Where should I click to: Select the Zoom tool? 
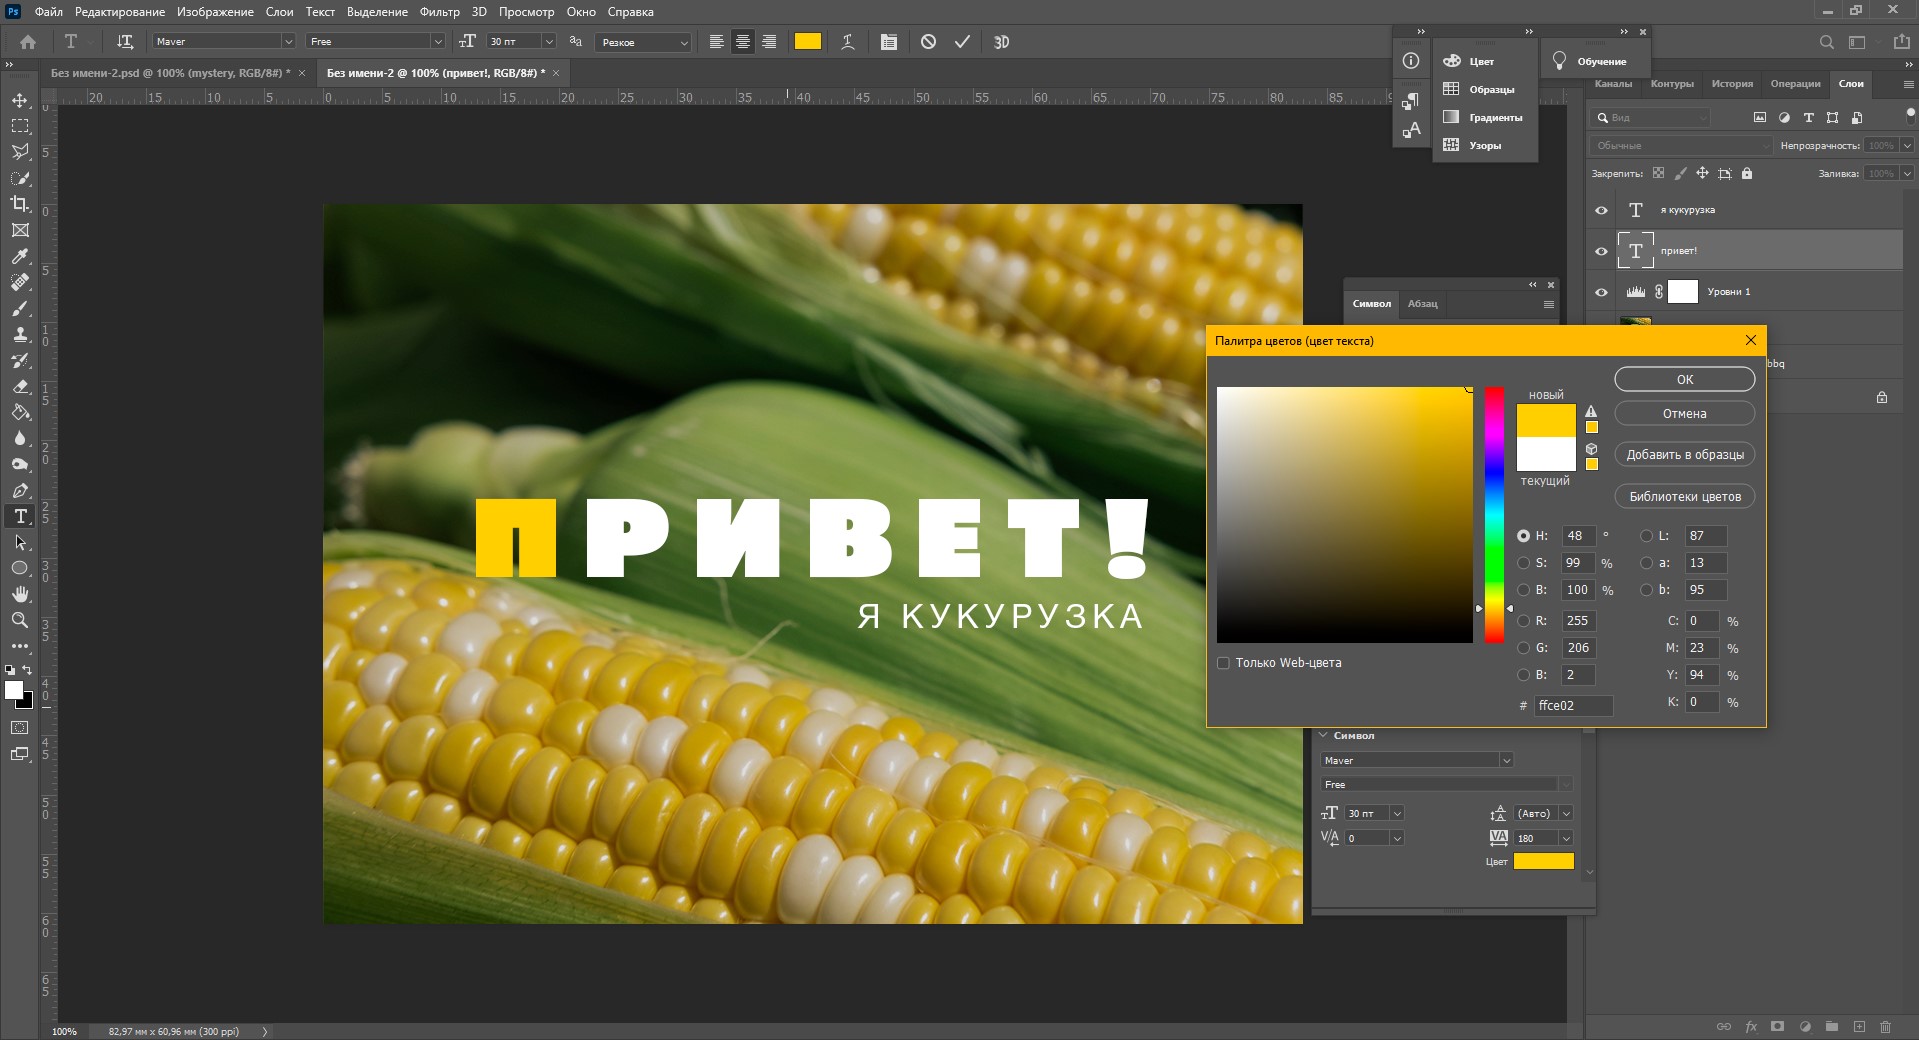click(x=20, y=620)
